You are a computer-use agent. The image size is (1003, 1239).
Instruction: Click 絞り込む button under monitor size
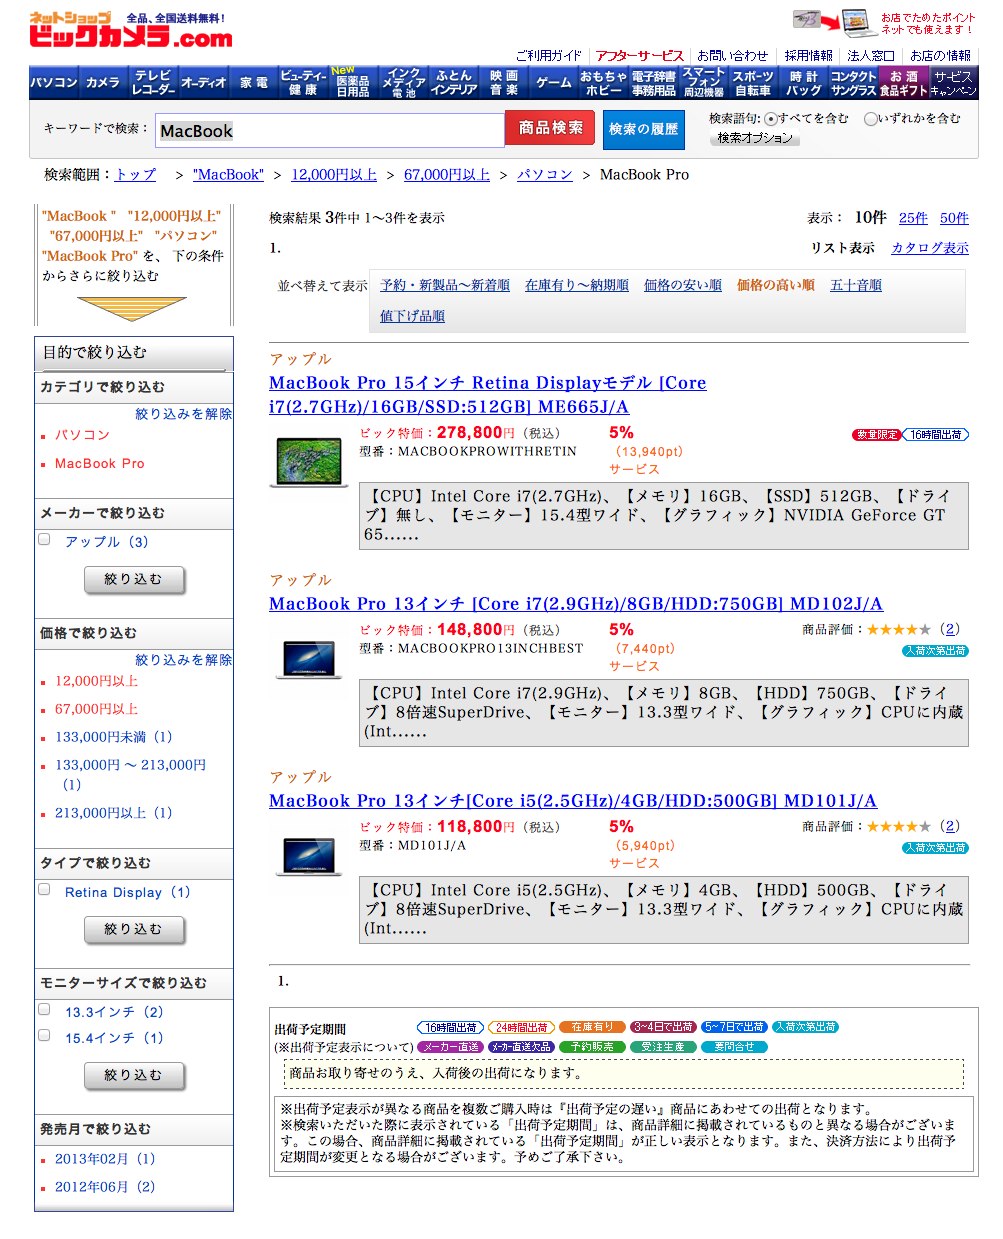pos(134,1075)
